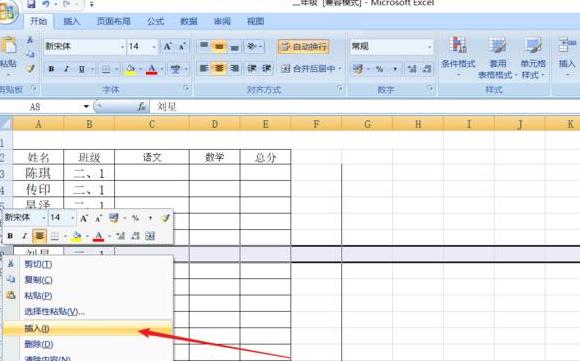Toggle center alignment in the mini toolbar
Image resolution: width=580 pixels, height=361 pixels.
[x=39, y=236]
